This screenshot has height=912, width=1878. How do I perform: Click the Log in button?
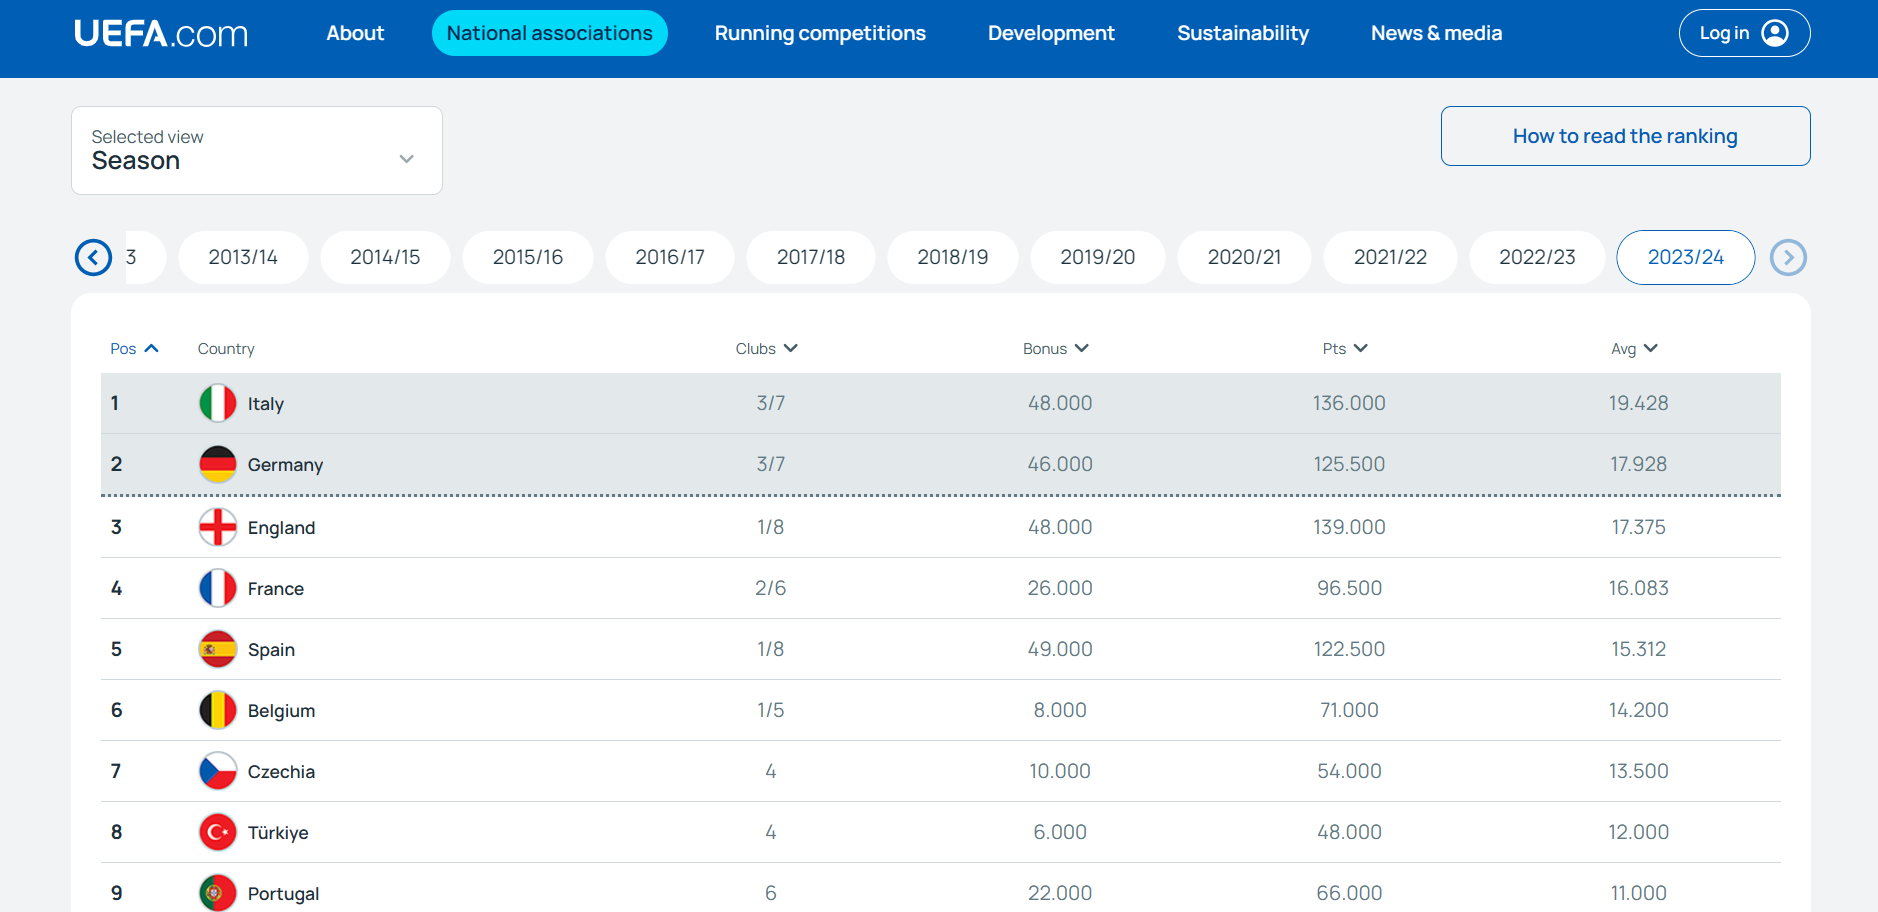[x=1743, y=34]
